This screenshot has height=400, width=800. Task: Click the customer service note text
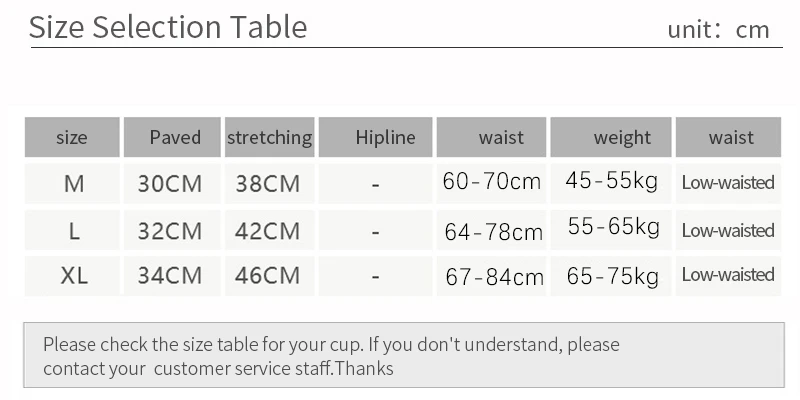(x=331, y=356)
